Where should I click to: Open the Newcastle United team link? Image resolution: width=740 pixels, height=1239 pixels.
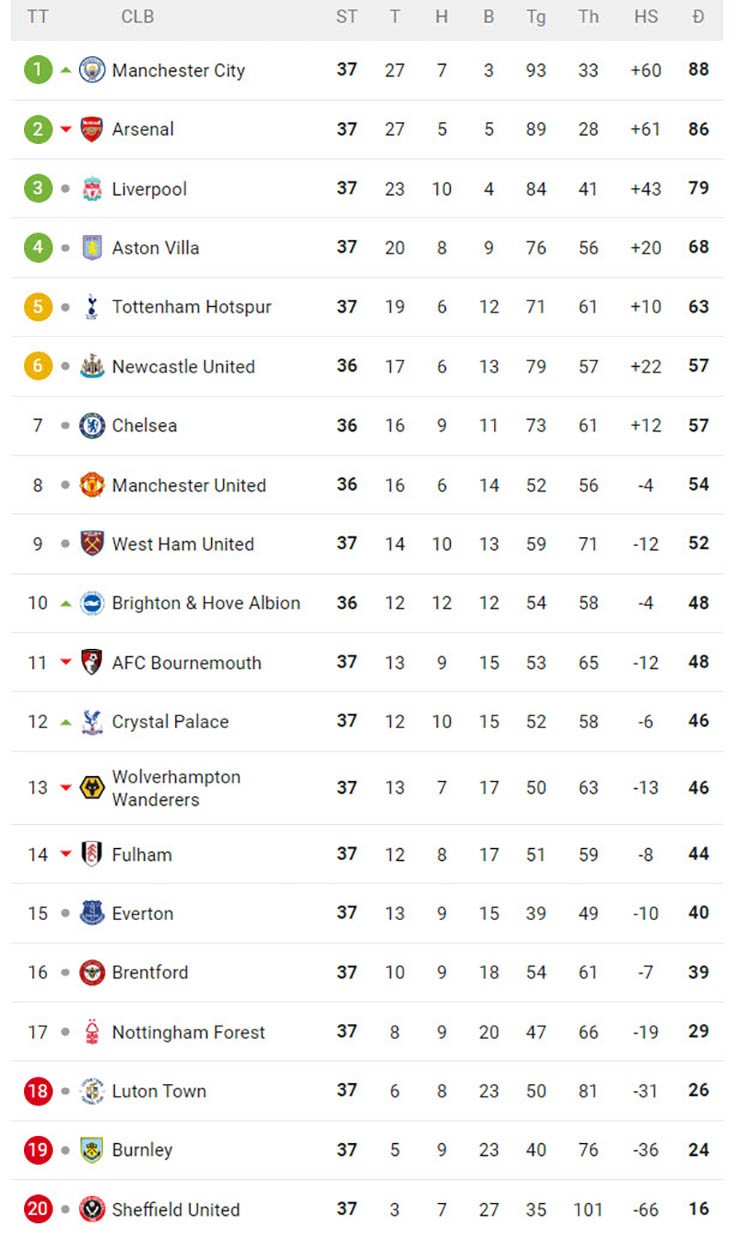click(x=183, y=367)
